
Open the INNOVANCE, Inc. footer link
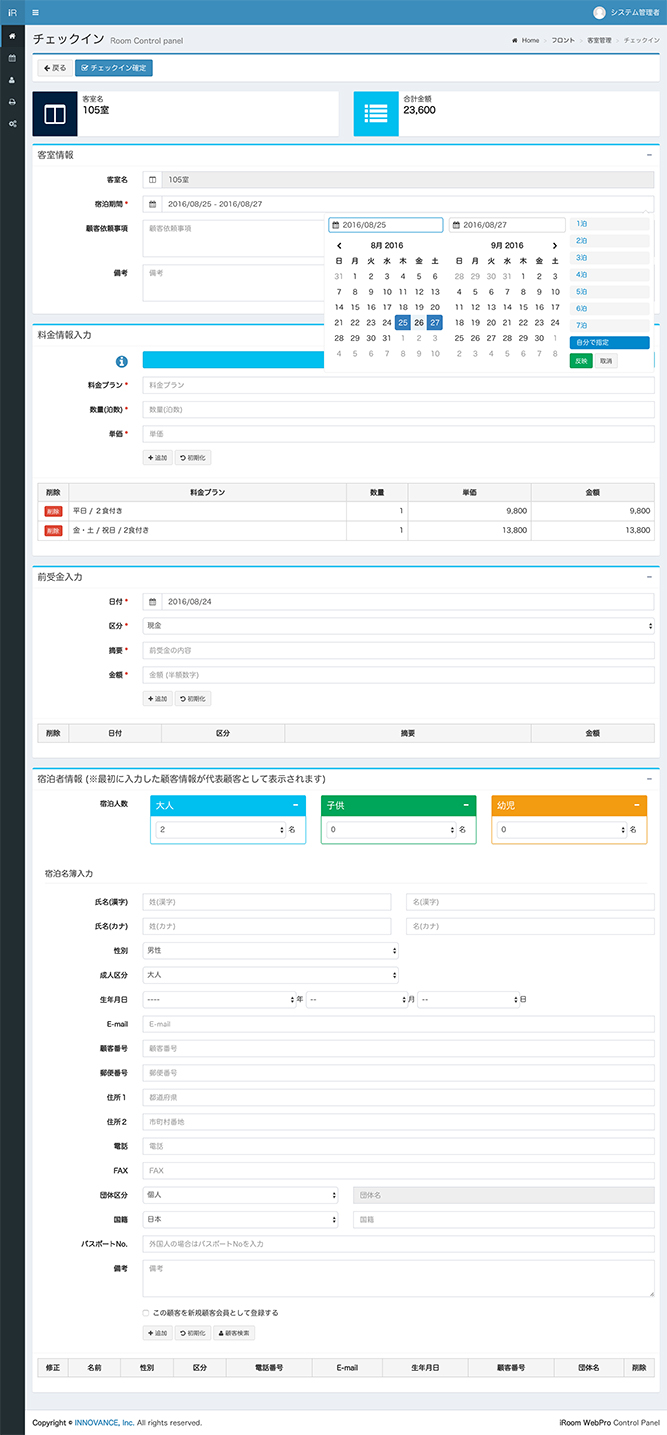click(104, 1422)
